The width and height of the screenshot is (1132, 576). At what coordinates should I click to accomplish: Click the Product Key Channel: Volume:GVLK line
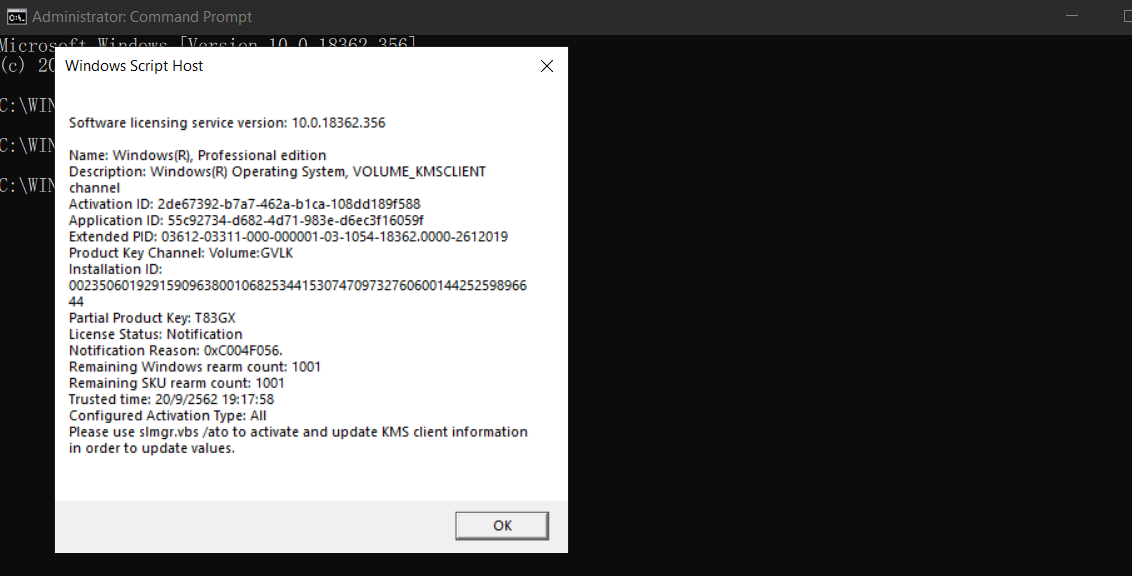tap(181, 253)
